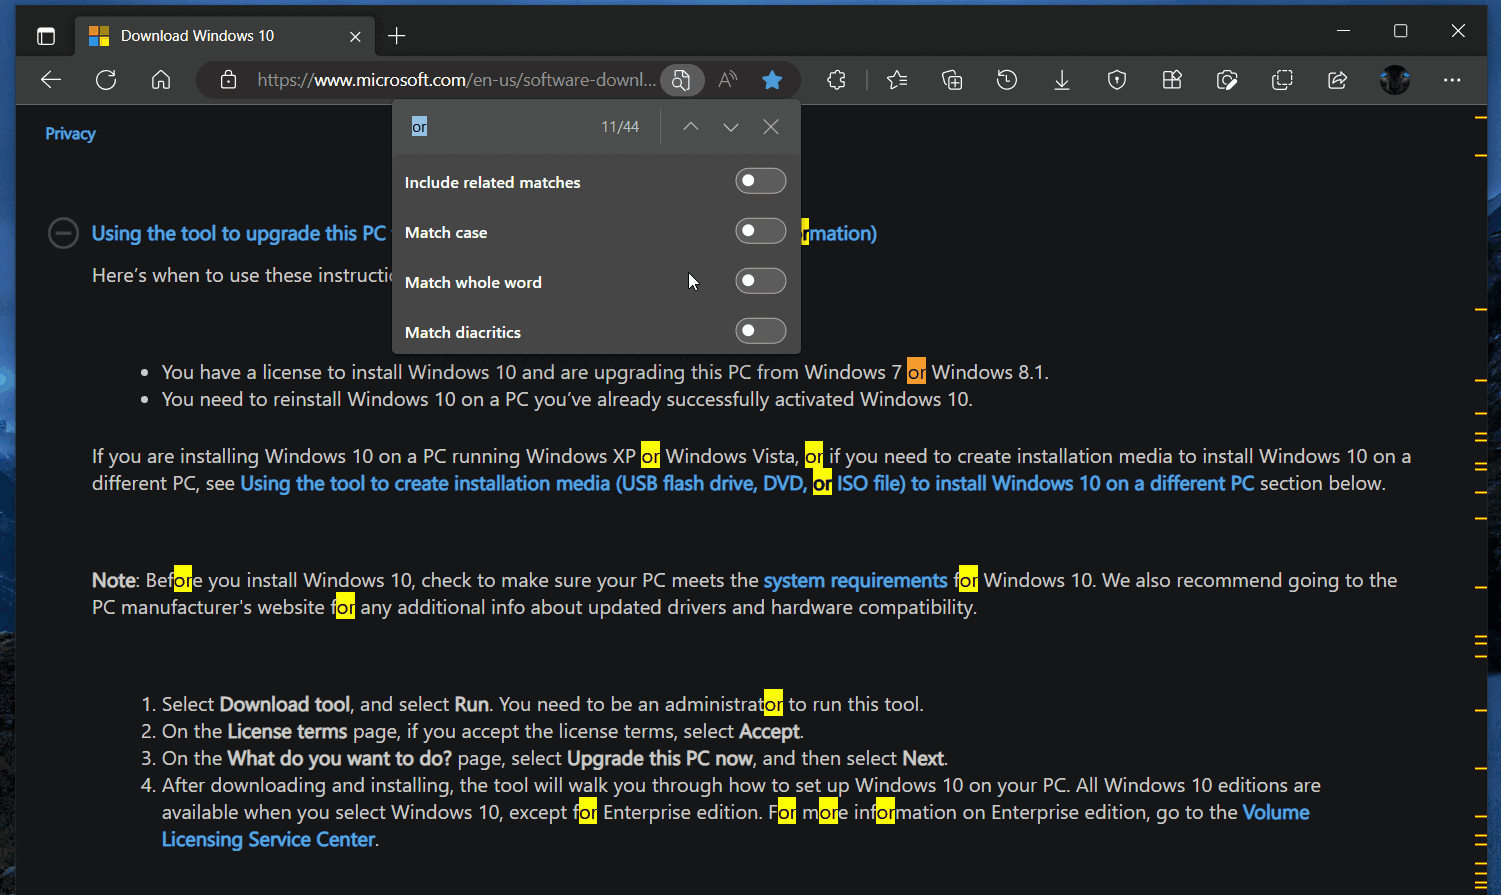1501x895 pixels.
Task: Open the Read aloud feature
Action: point(727,80)
